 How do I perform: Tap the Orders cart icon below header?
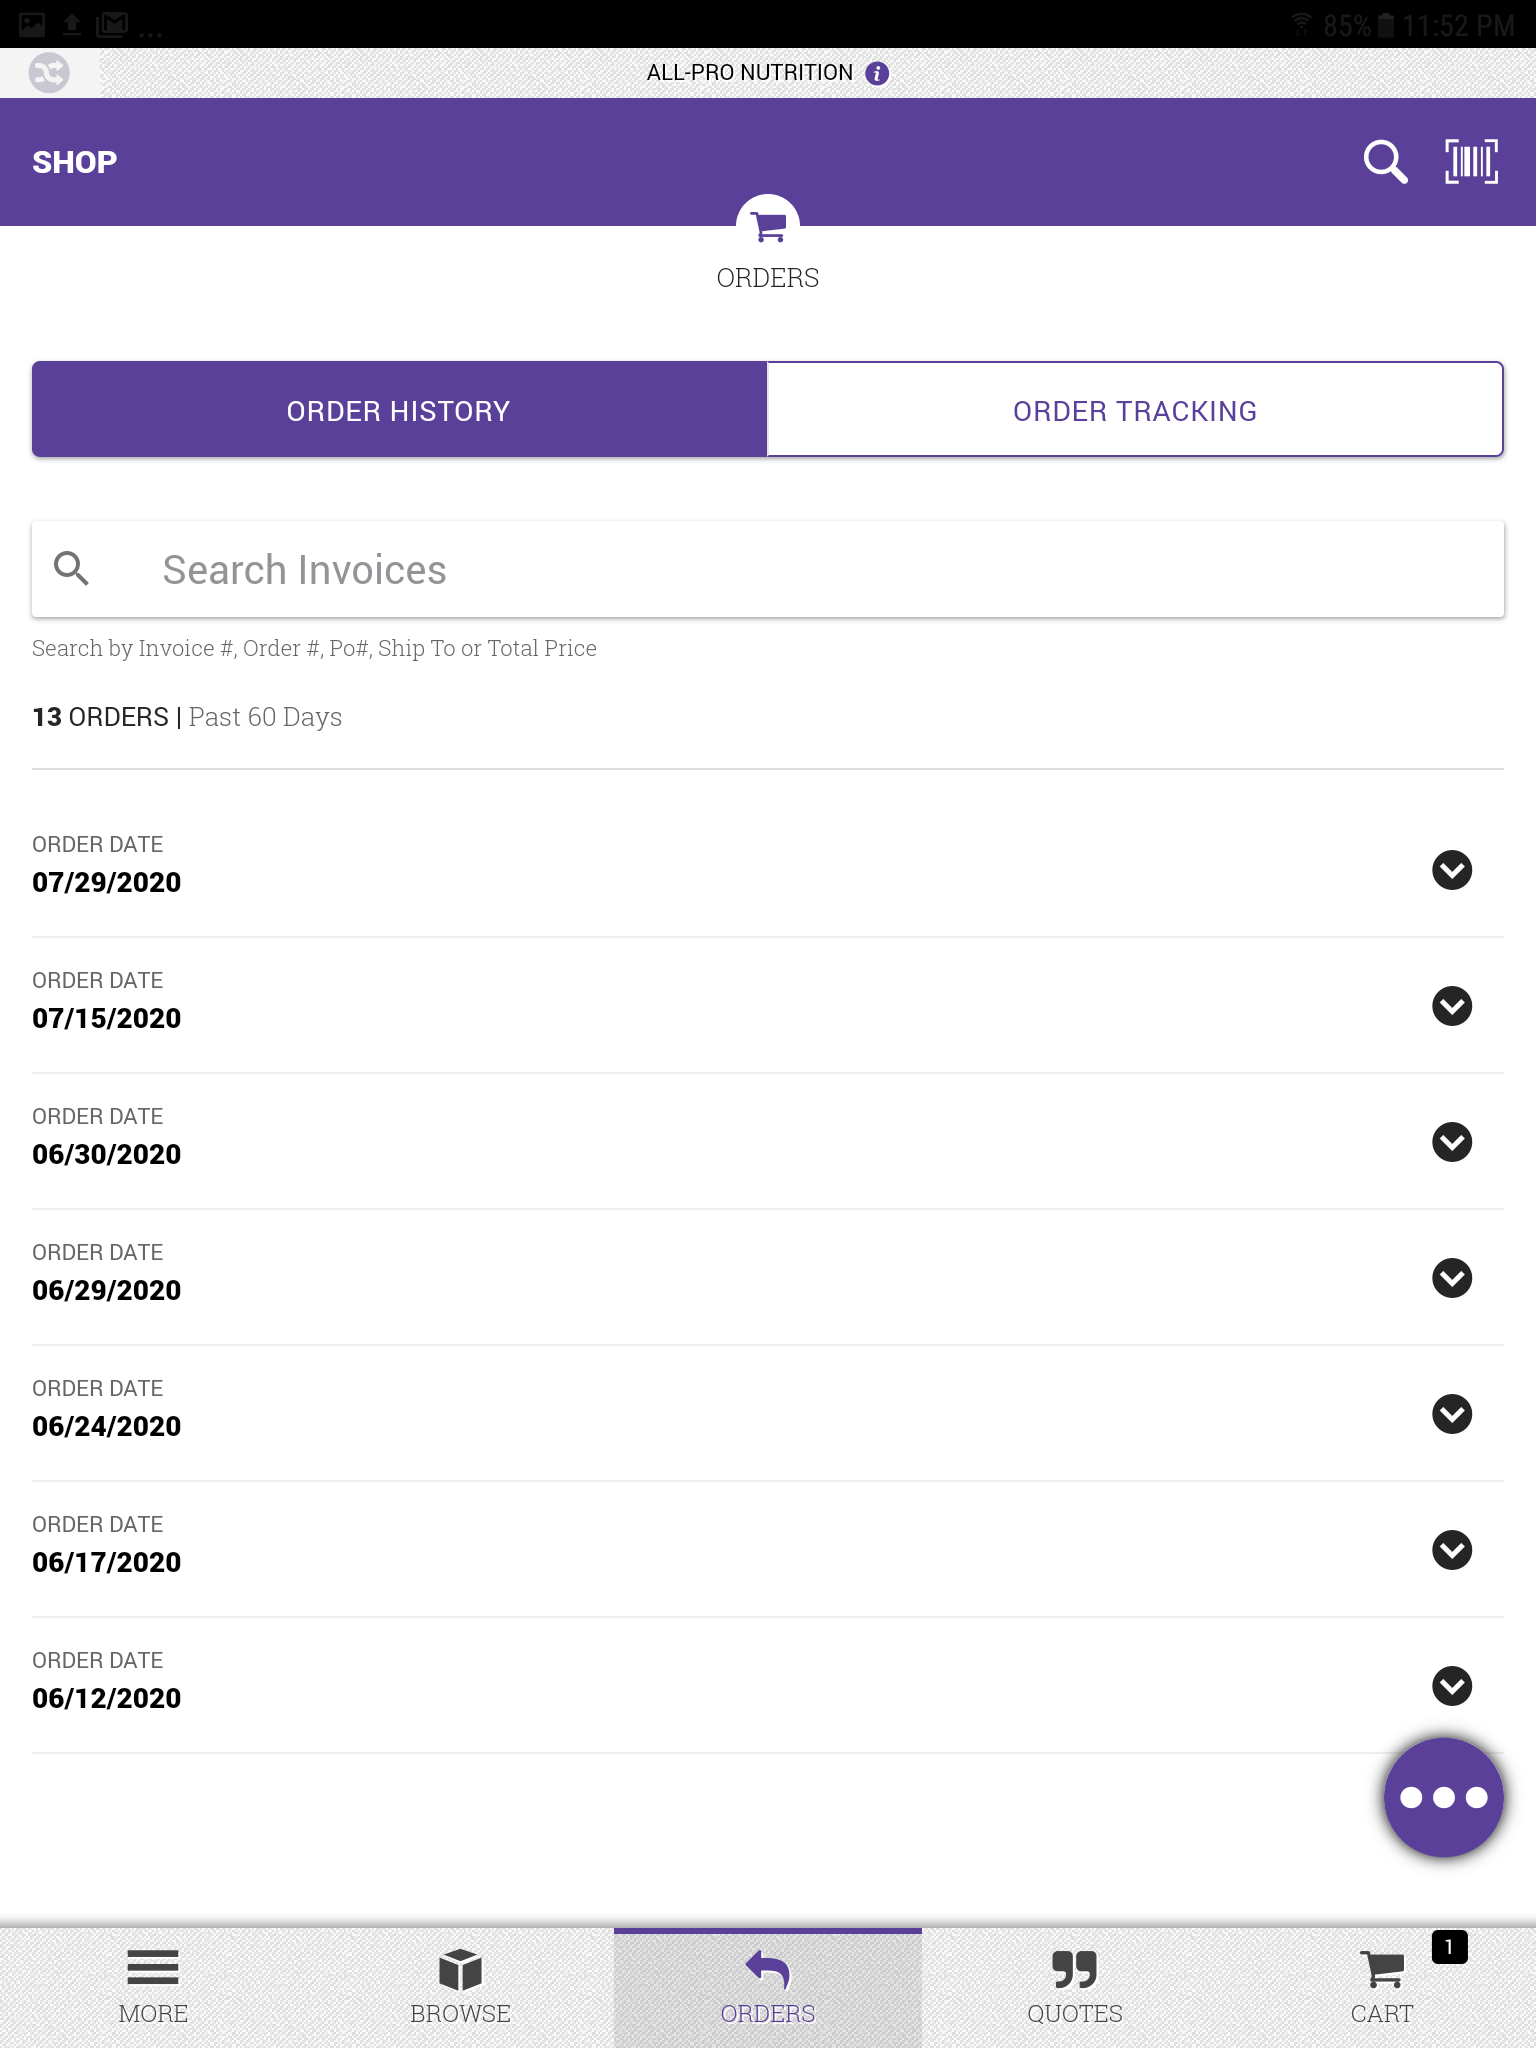[768, 226]
